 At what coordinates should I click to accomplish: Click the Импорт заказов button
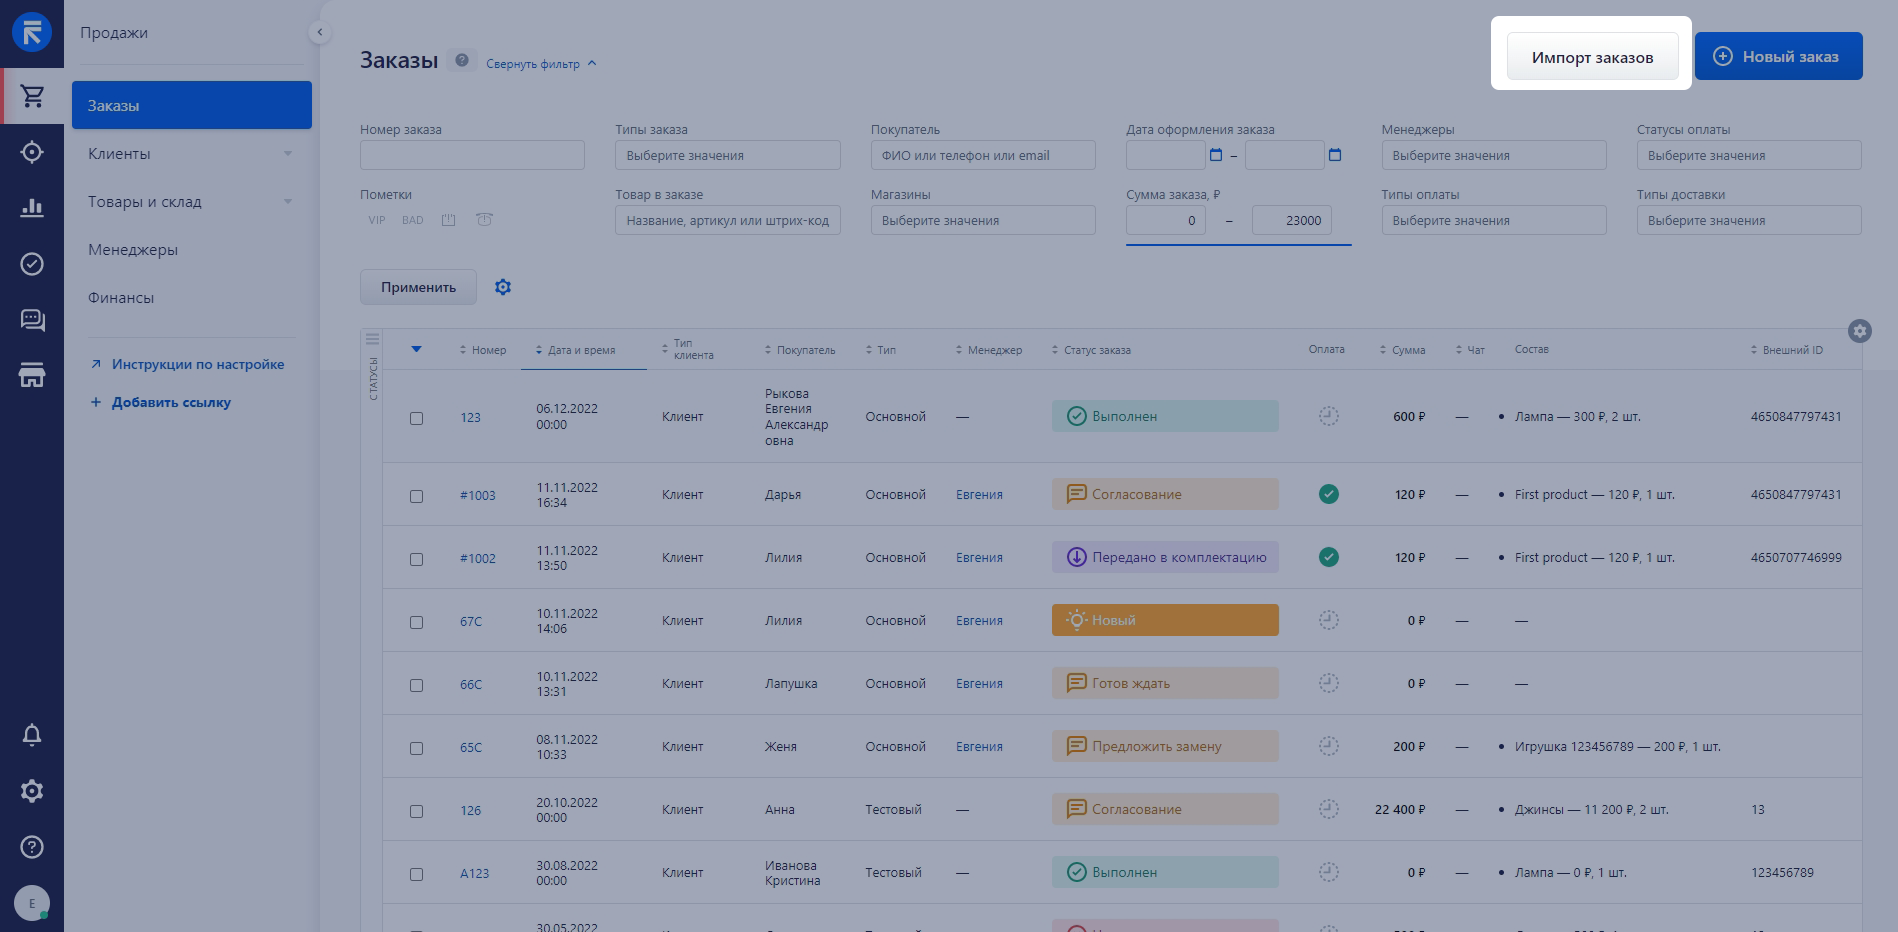coord(1592,57)
